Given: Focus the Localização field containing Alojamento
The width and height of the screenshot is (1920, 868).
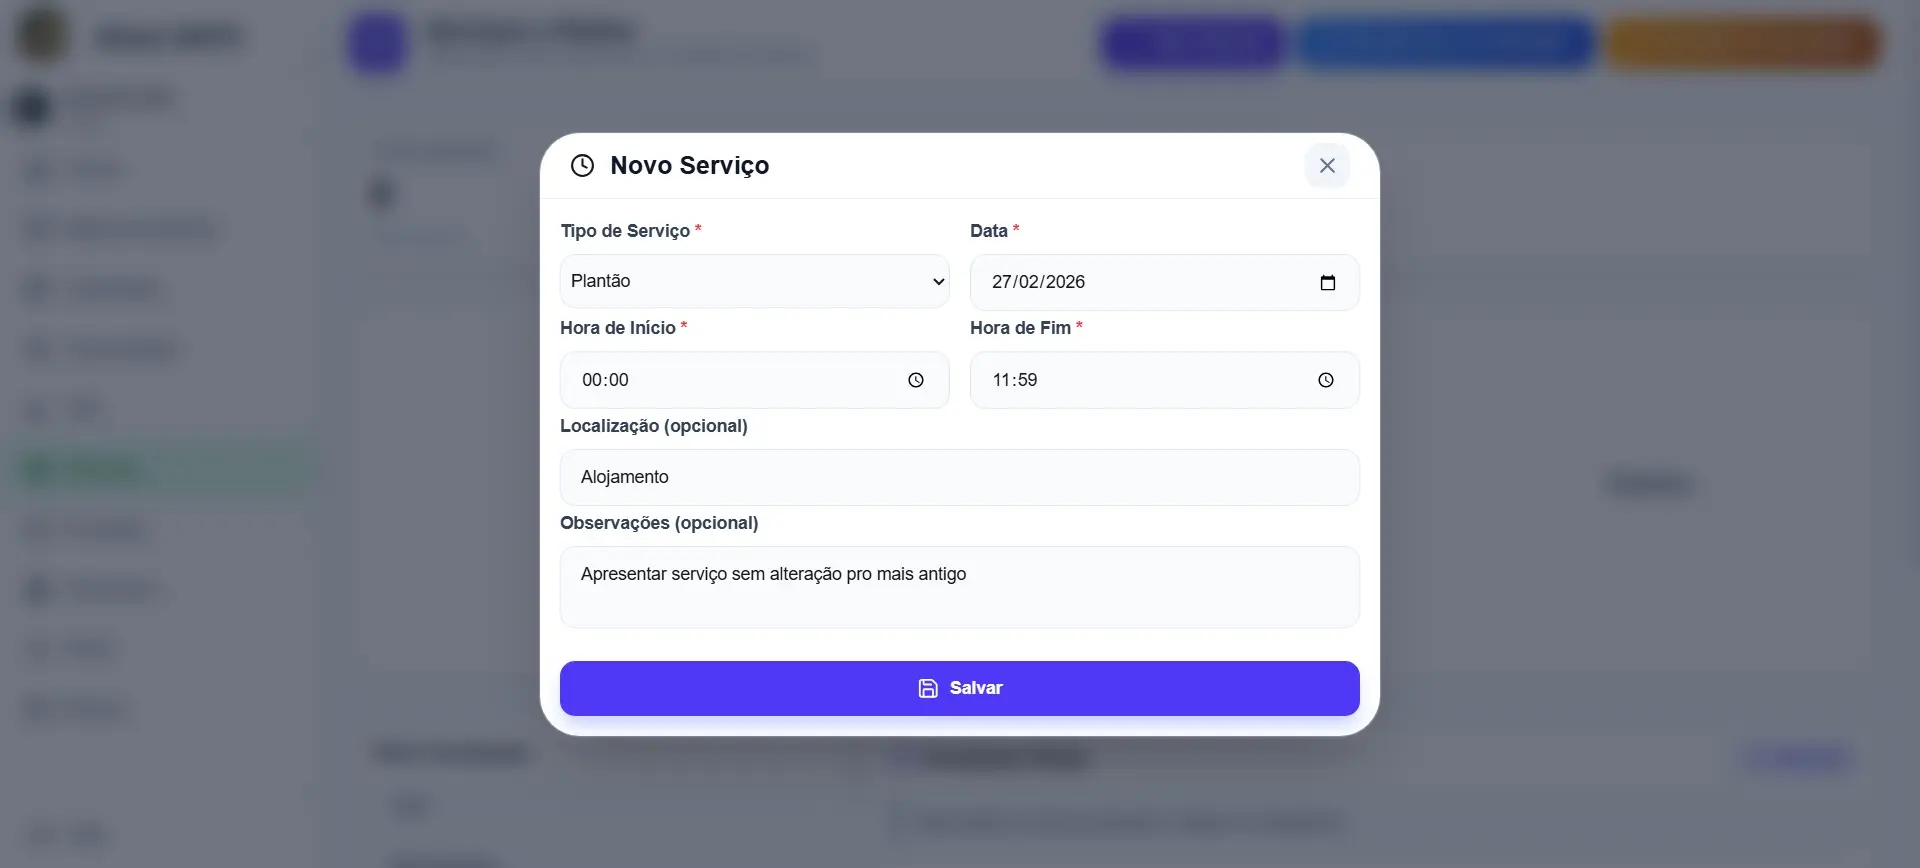Looking at the screenshot, I should (x=959, y=477).
